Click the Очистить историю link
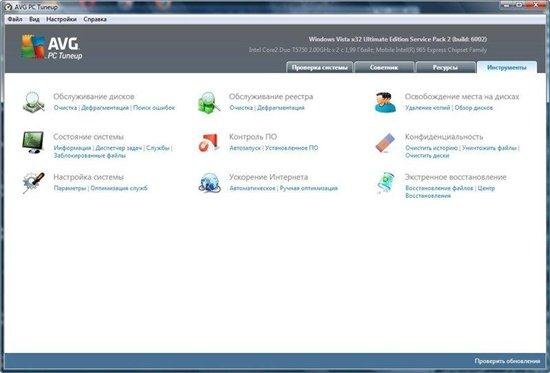This screenshot has height=373, width=550. (x=431, y=148)
